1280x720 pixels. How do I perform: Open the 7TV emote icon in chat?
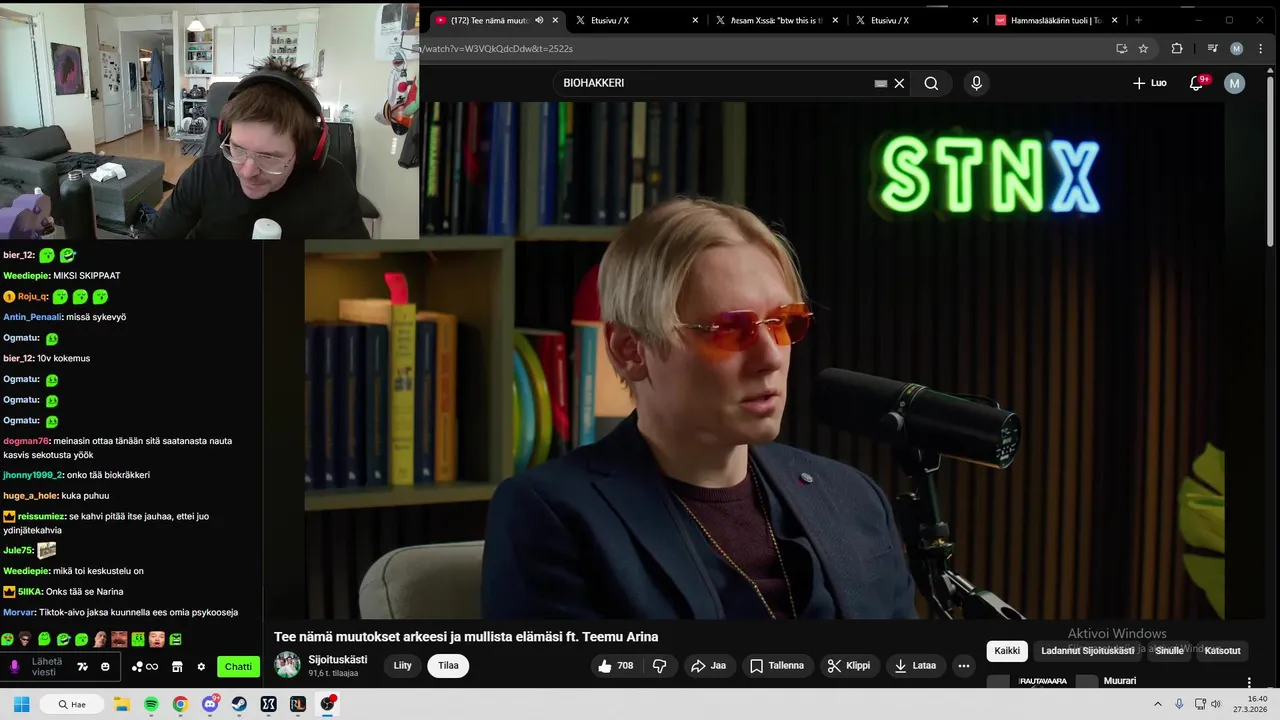[x=83, y=667]
